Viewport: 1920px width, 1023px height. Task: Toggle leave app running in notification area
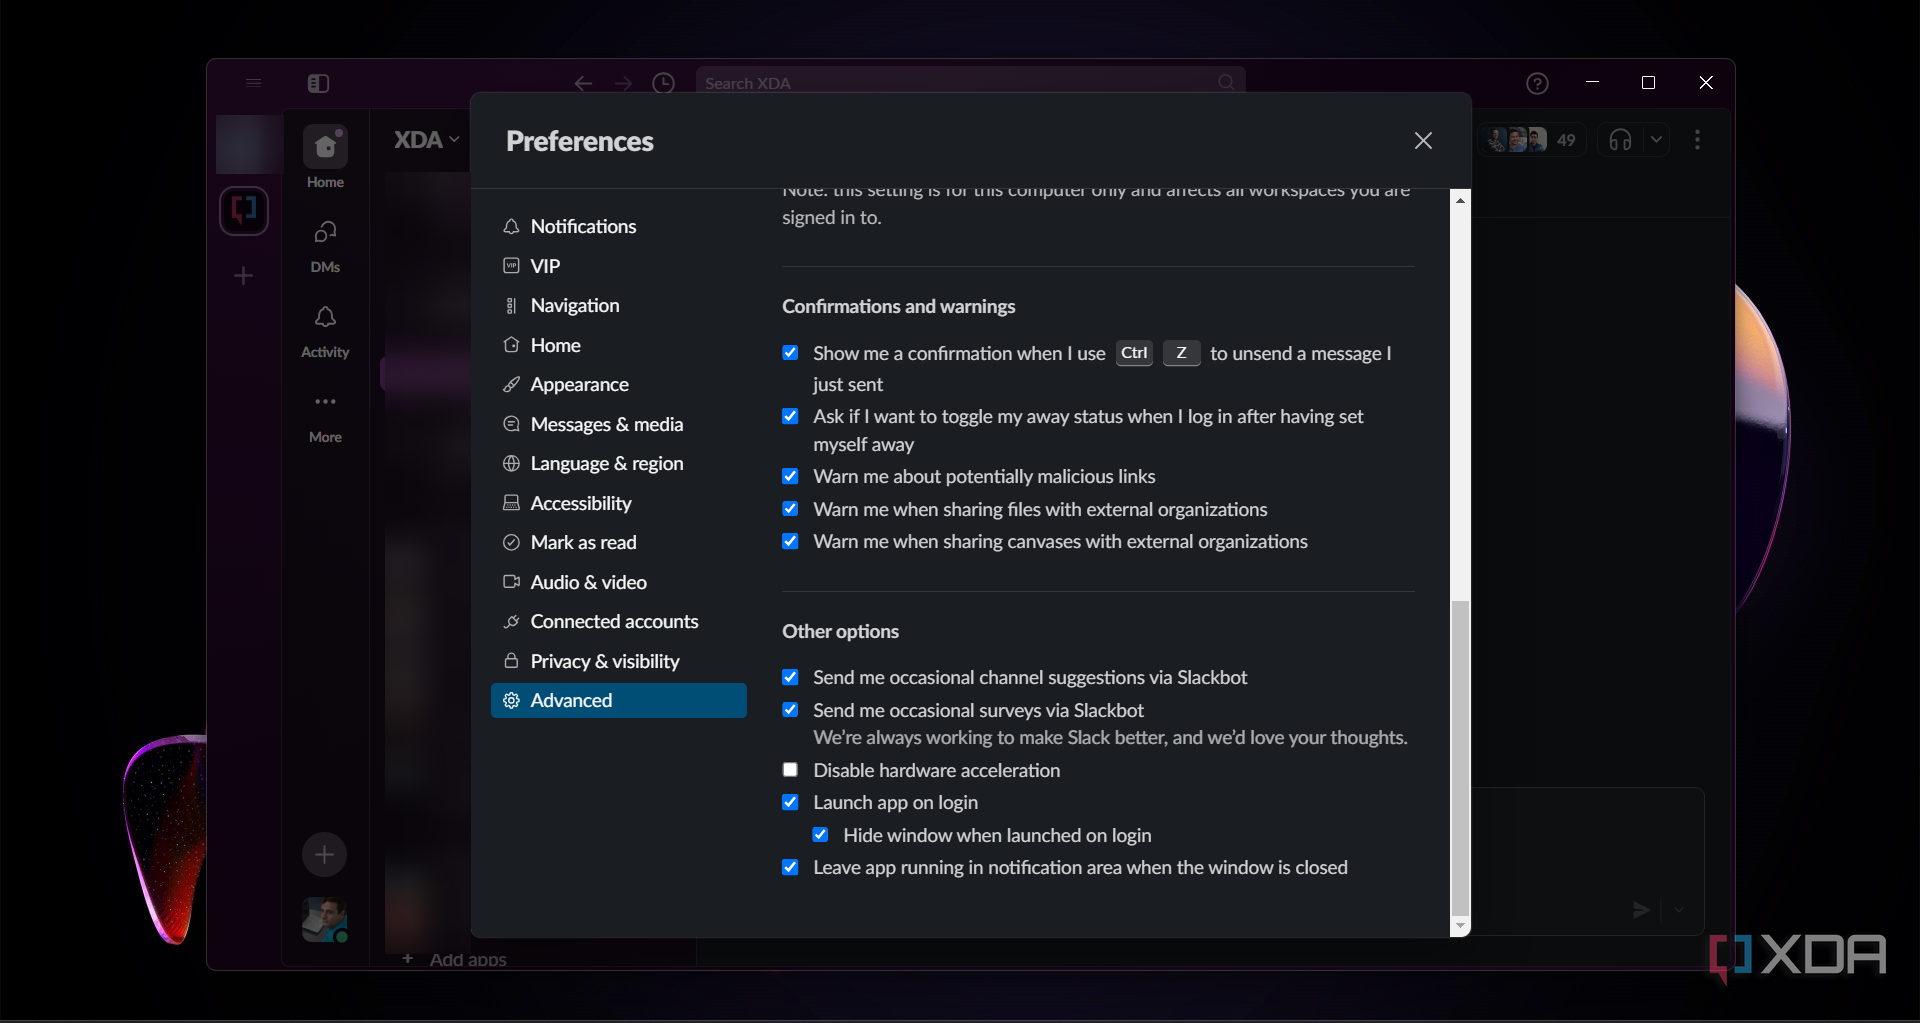coord(790,867)
